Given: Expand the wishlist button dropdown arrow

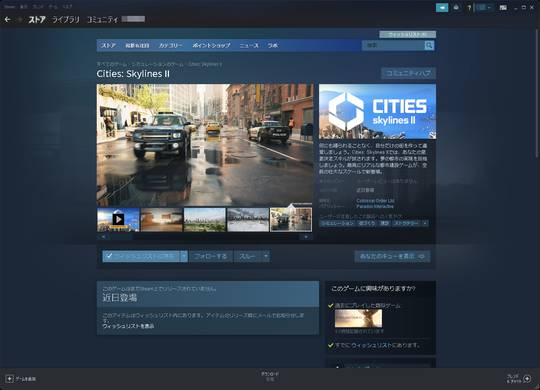Looking at the screenshot, I should (x=184, y=256).
